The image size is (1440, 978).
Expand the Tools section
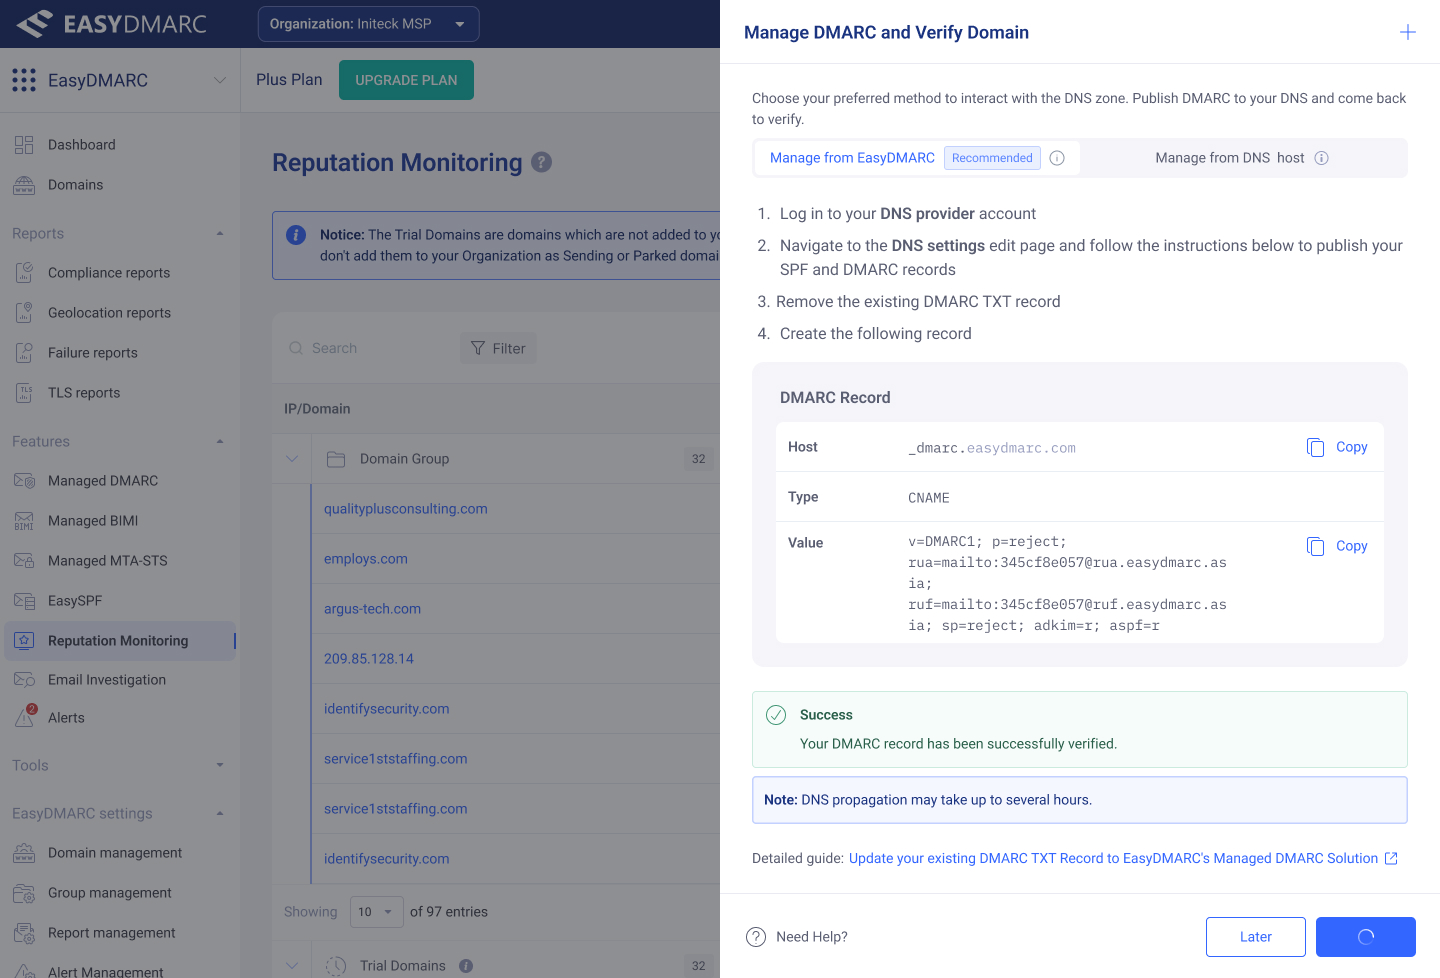click(220, 766)
